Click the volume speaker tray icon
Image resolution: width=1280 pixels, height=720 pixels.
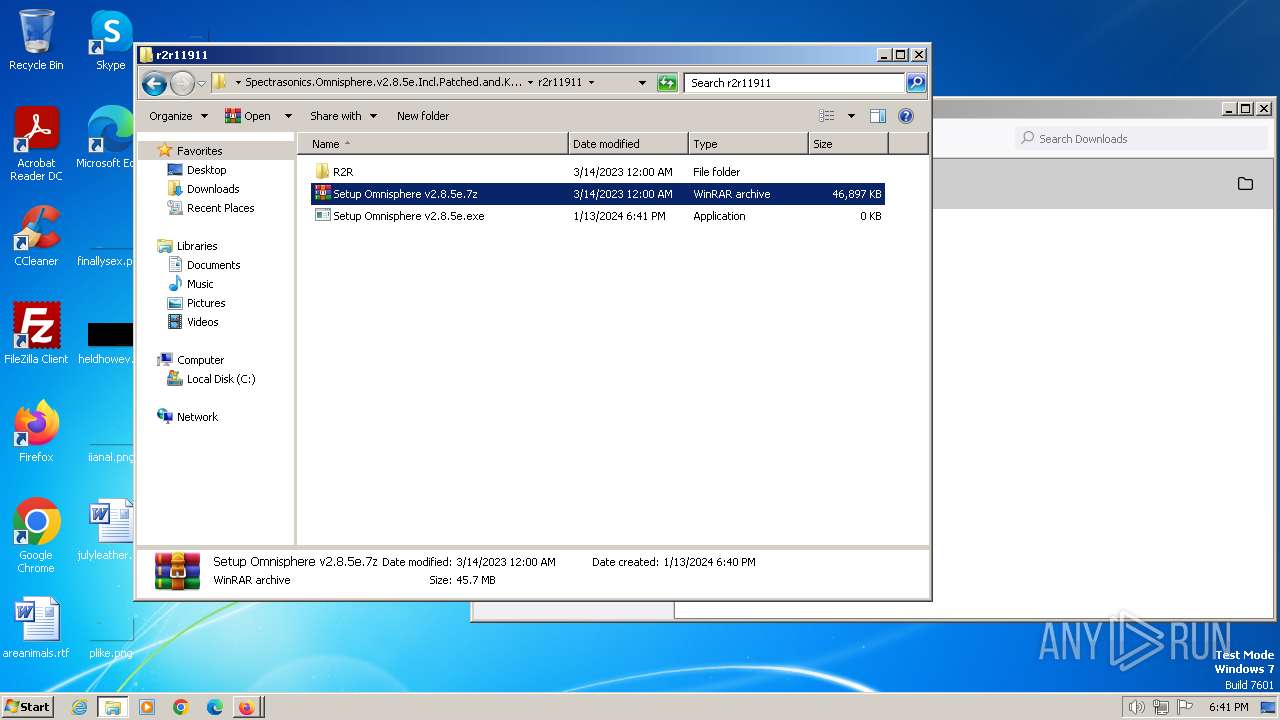[1136, 707]
